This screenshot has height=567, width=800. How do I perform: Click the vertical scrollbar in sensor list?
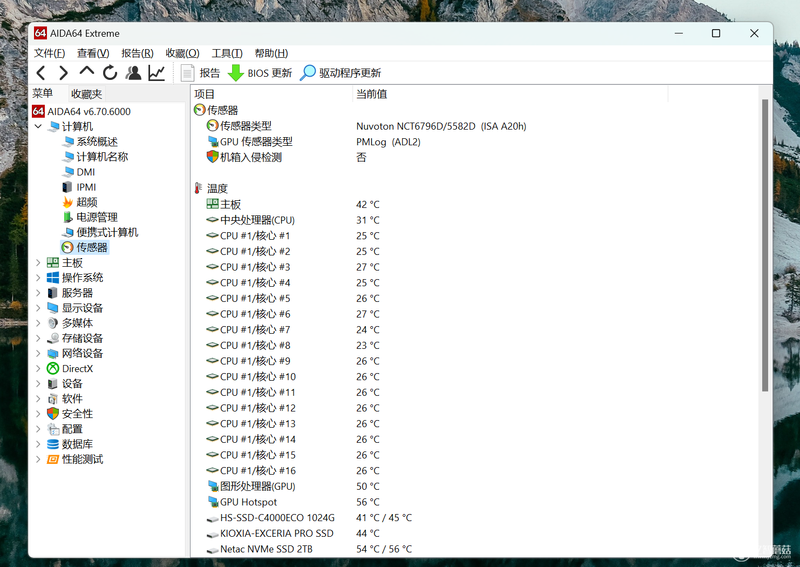pos(765,245)
